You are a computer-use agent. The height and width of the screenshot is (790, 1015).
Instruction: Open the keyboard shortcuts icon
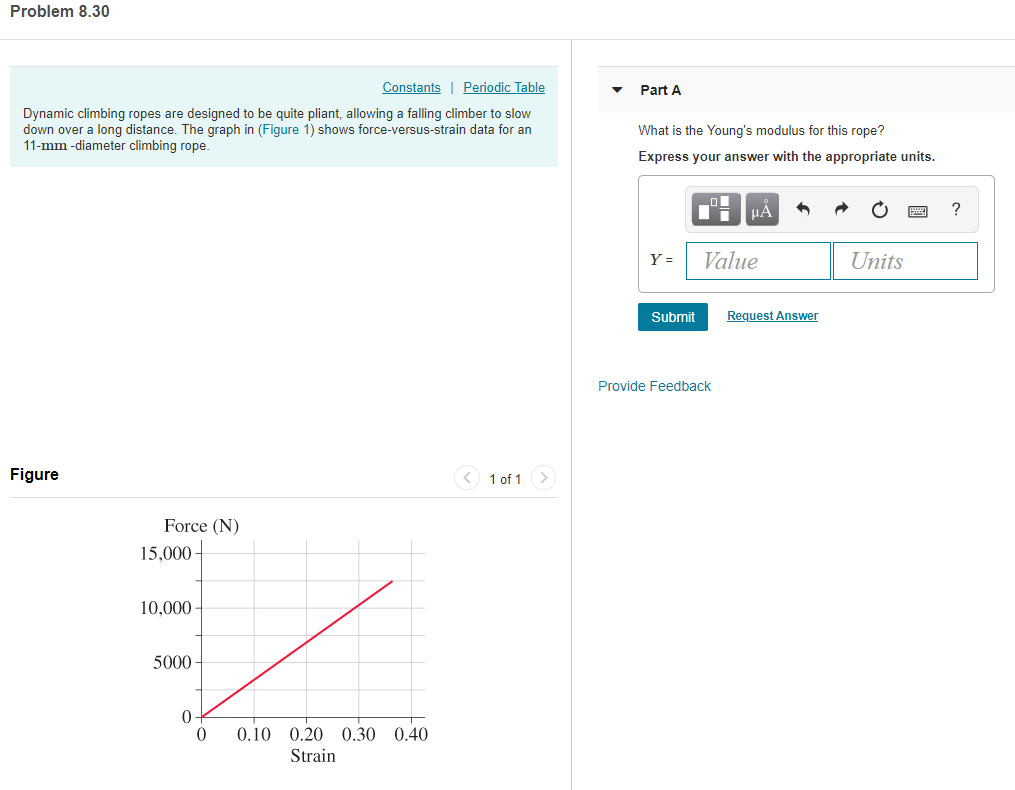point(917,210)
